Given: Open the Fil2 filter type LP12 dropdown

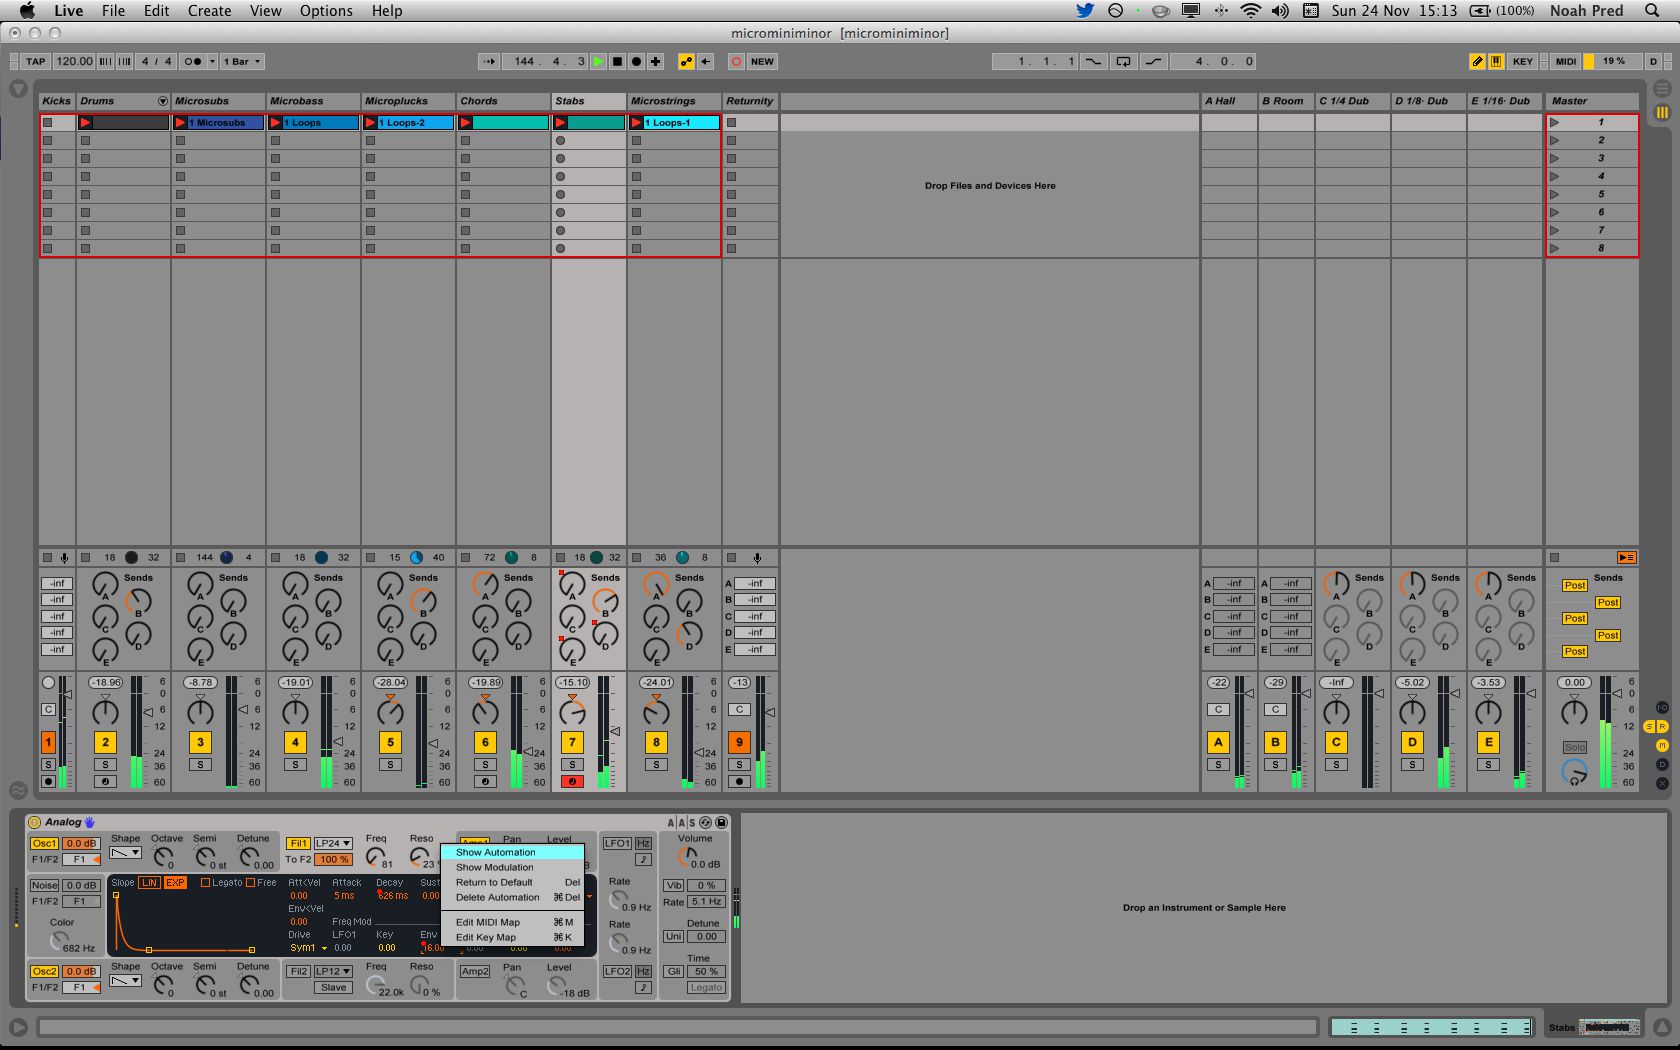Looking at the screenshot, I should [x=333, y=971].
